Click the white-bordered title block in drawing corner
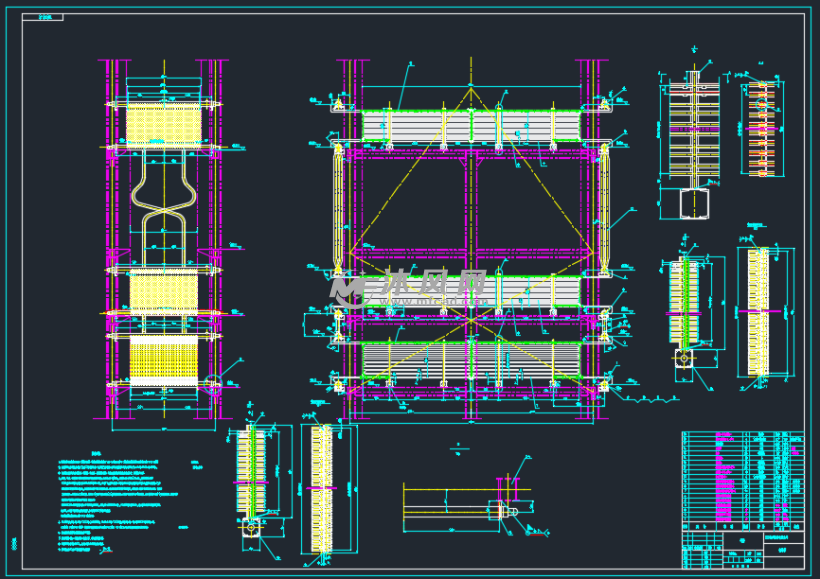The image size is (820, 579). (x=743, y=549)
